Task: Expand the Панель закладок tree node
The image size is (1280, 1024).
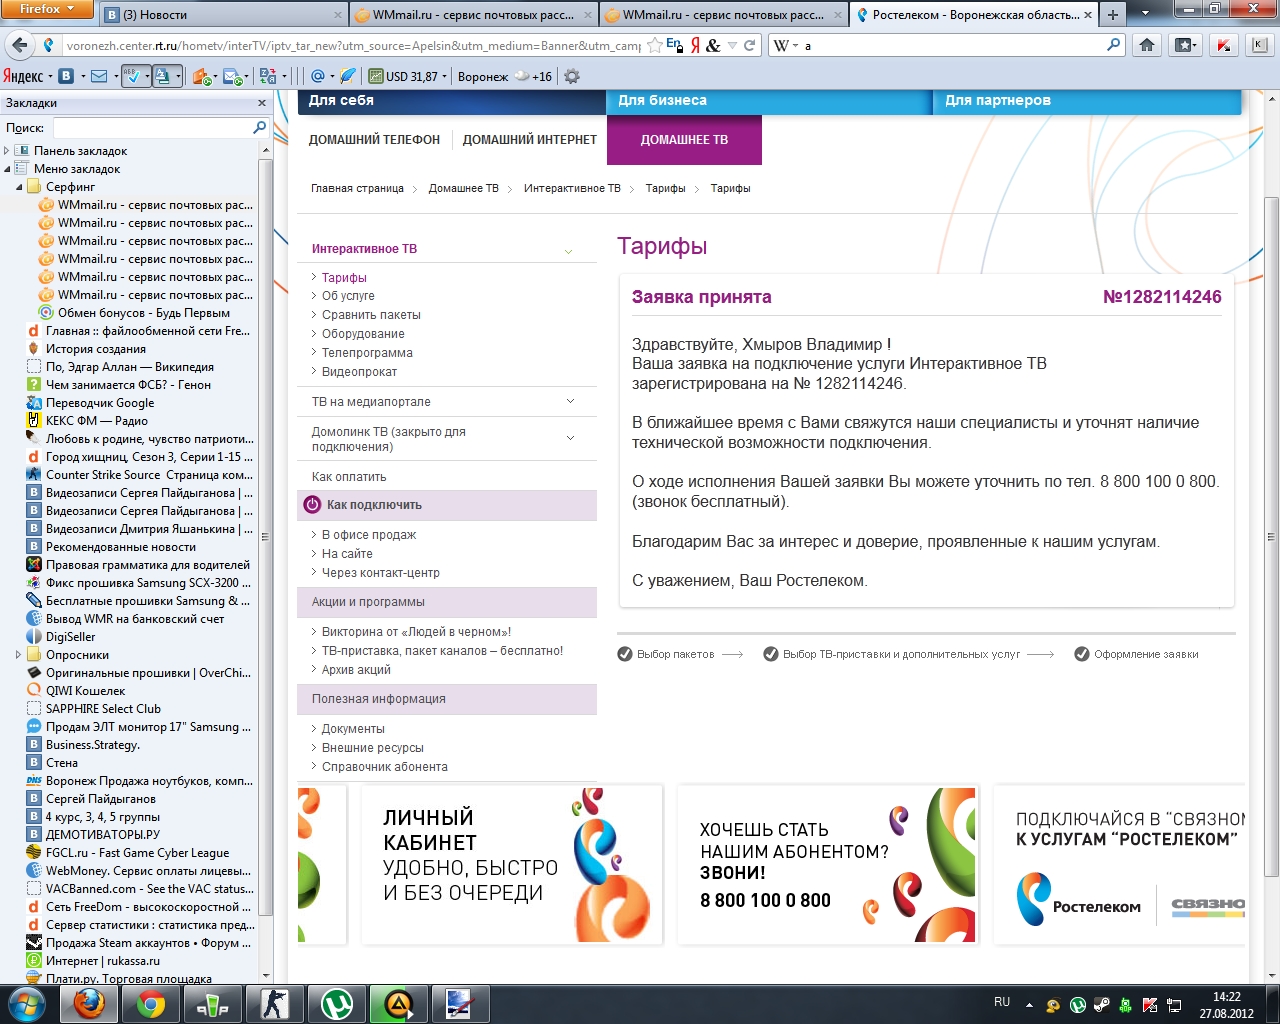Action: tap(7, 151)
